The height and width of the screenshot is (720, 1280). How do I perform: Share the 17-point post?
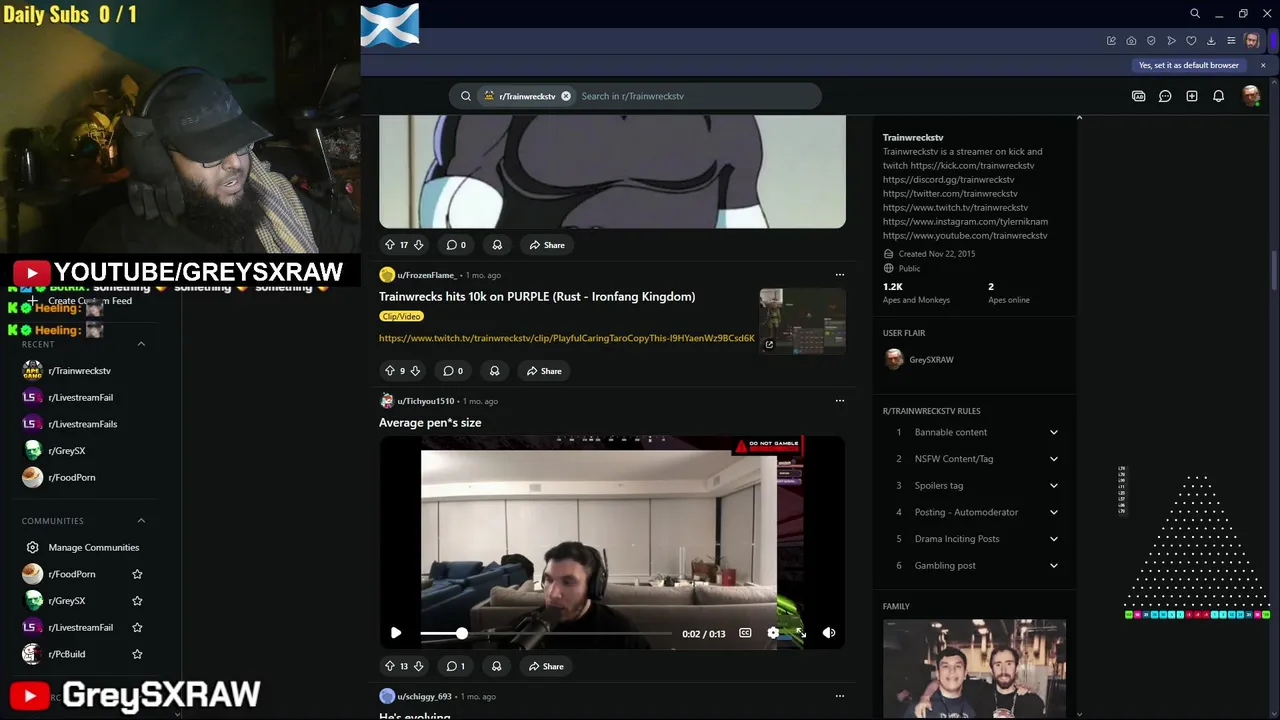tap(547, 245)
